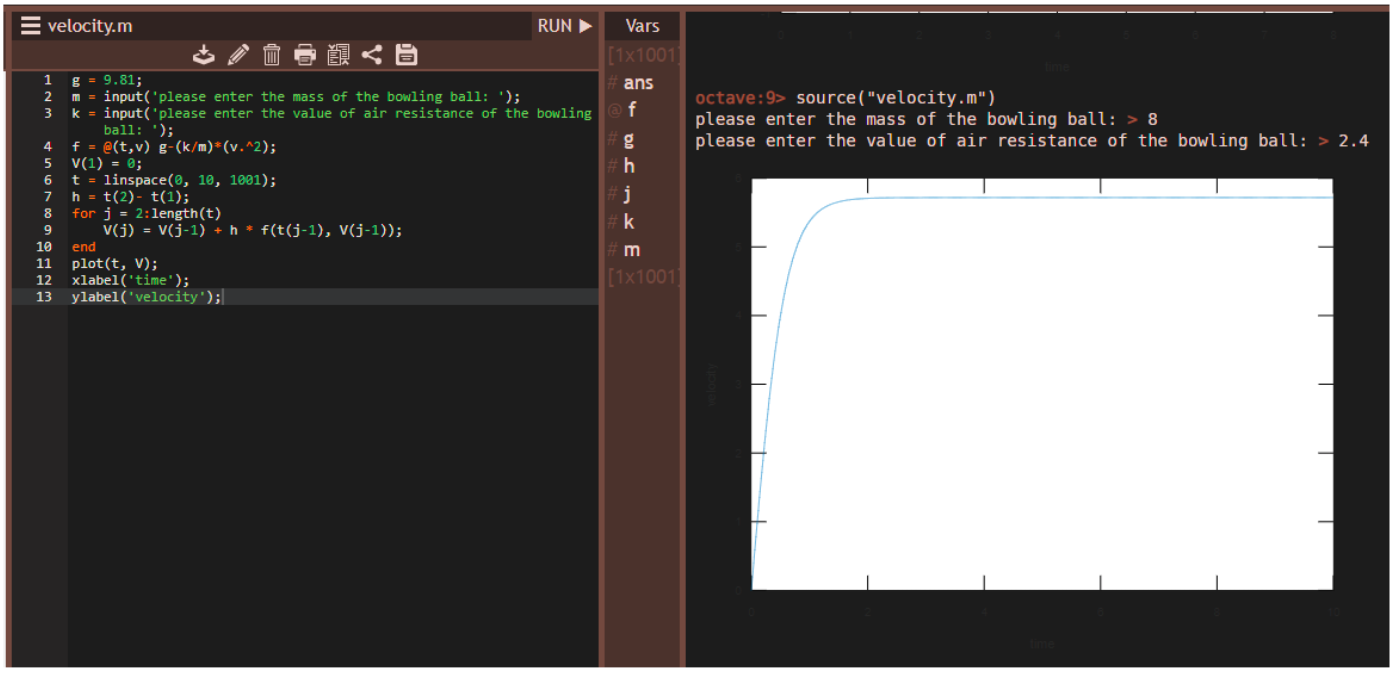The height and width of the screenshot is (674, 1390).
Task: Click the download file icon
Action: (204, 55)
